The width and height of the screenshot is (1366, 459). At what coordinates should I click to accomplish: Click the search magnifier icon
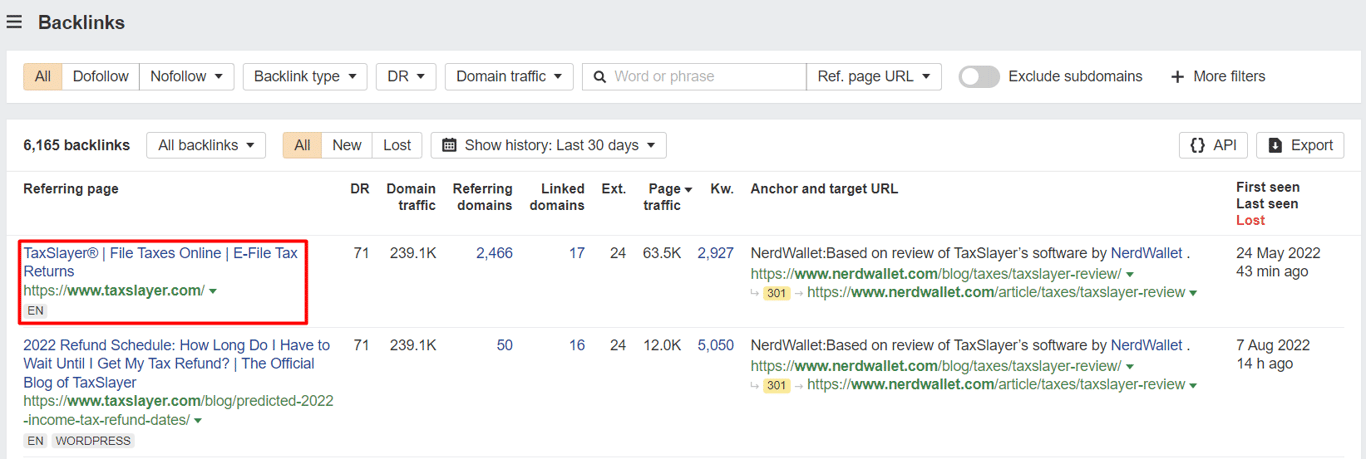pyautogui.click(x=599, y=77)
